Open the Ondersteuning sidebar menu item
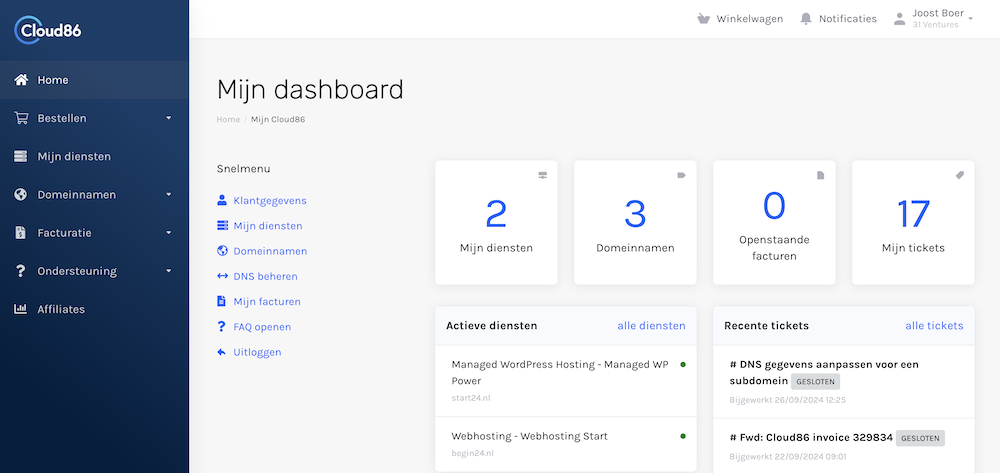Image resolution: width=1000 pixels, height=473 pixels. coord(77,271)
